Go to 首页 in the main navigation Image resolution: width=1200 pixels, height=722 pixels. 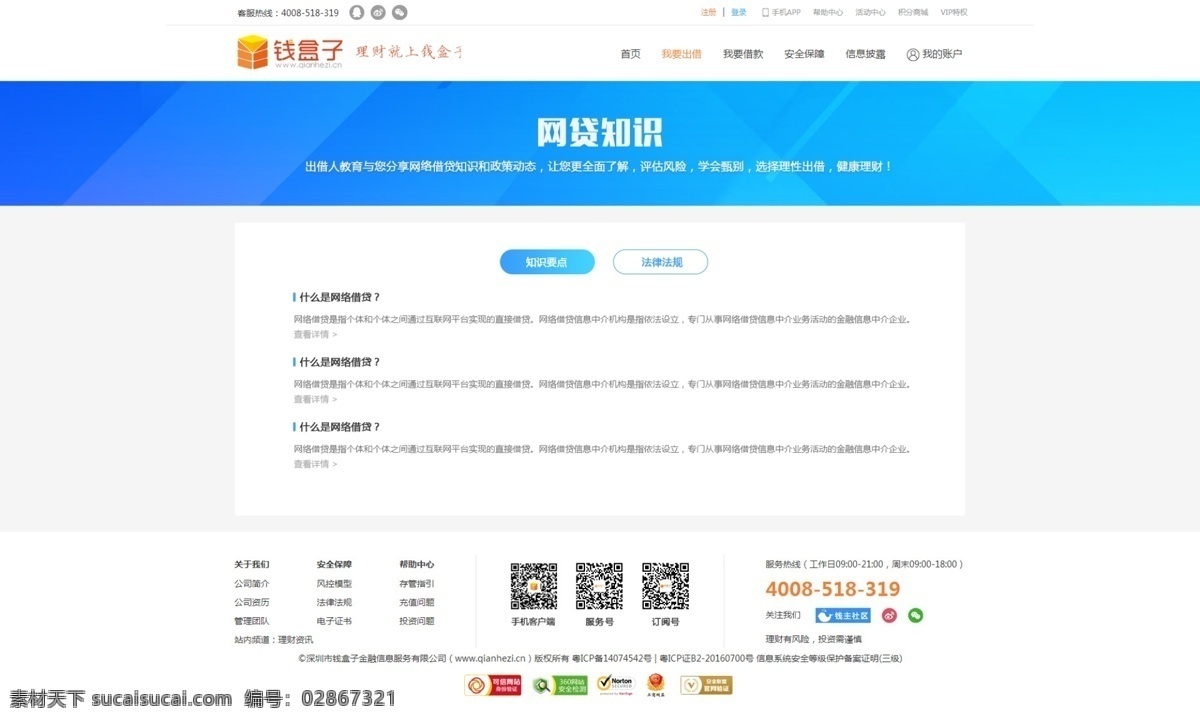click(630, 54)
